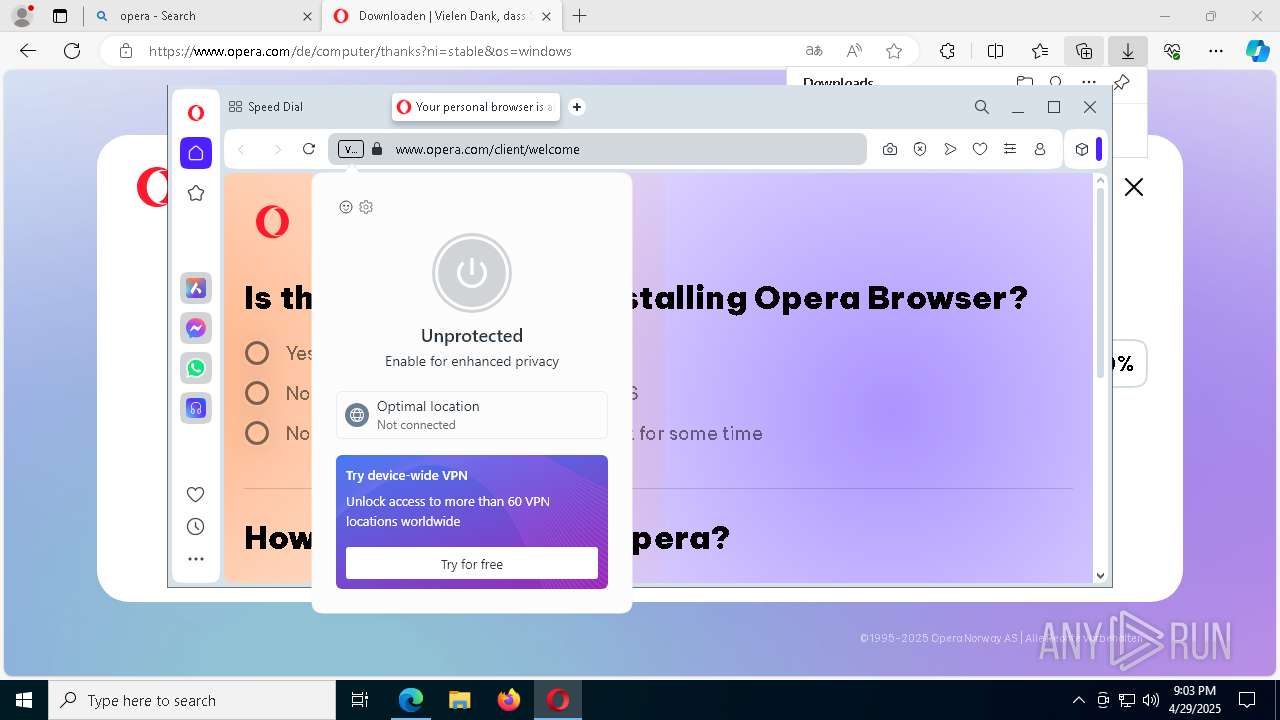Image resolution: width=1280 pixels, height=720 pixels.
Task: Open the volume tray icon
Action: click(x=1151, y=700)
